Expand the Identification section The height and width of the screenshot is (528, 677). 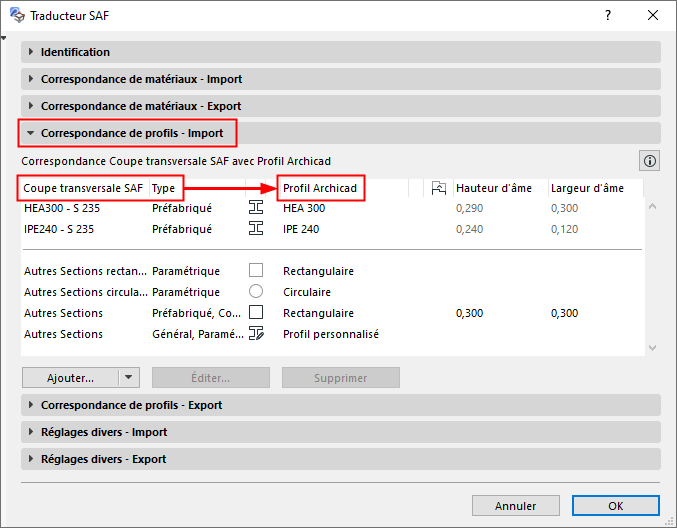point(75,52)
